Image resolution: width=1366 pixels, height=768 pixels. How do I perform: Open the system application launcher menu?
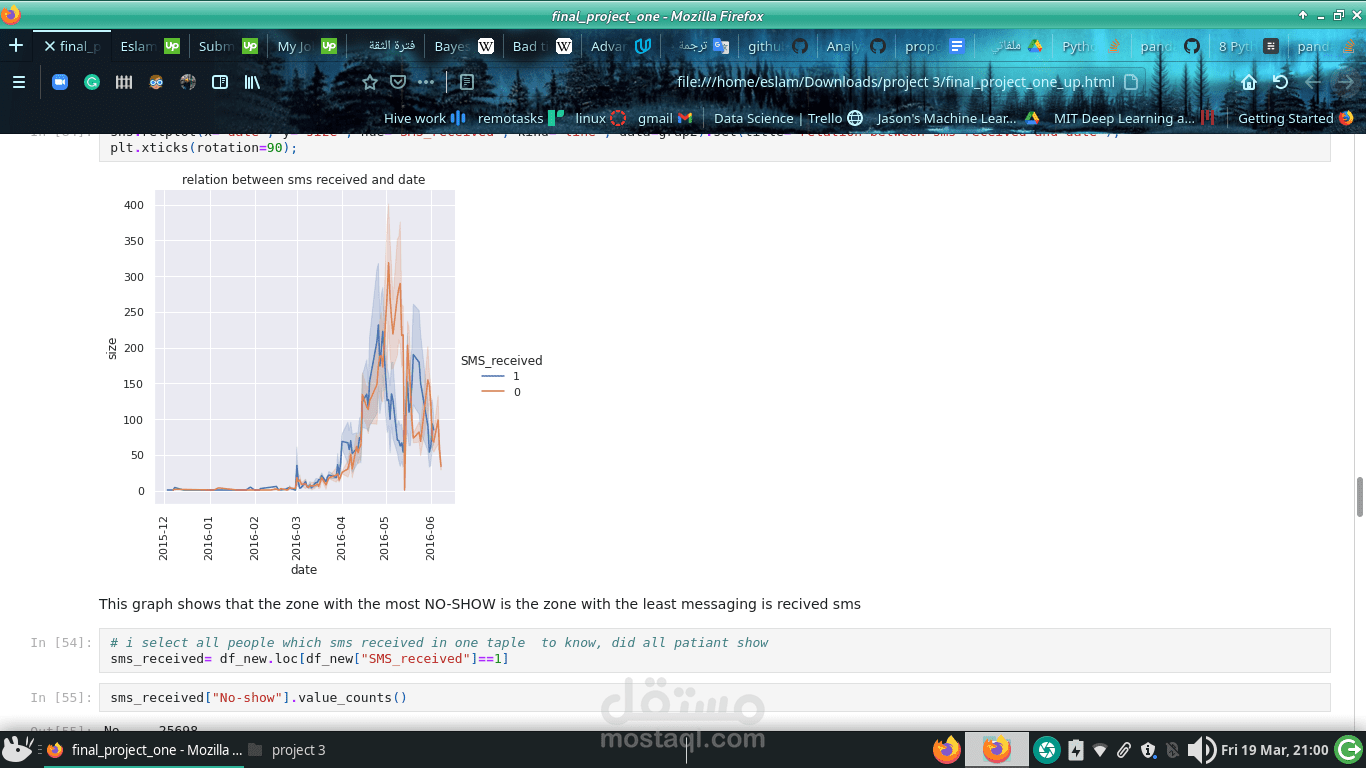pos(18,749)
